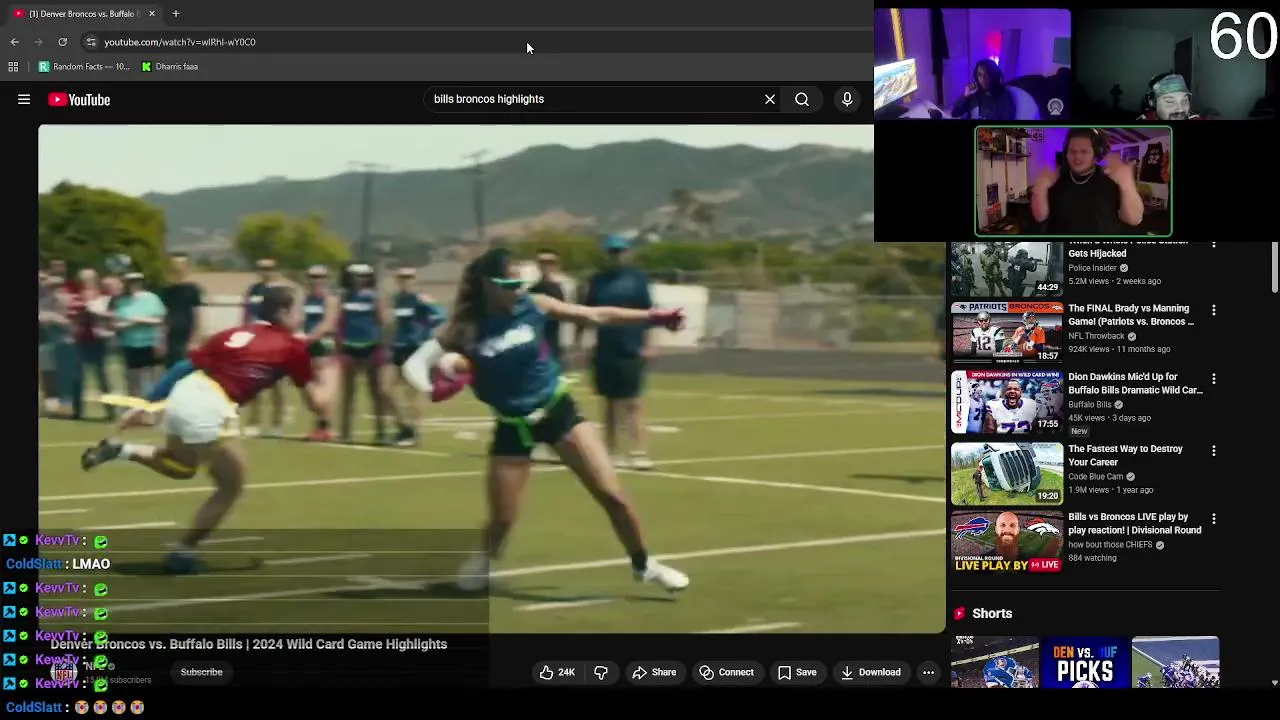Click the video title text
The width and height of the screenshot is (1280, 720).
coord(249,644)
